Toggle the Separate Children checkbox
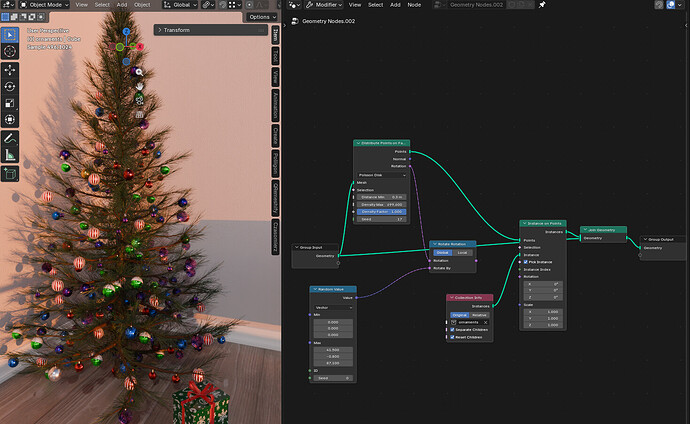This screenshot has height=424, width=690. tap(452, 329)
